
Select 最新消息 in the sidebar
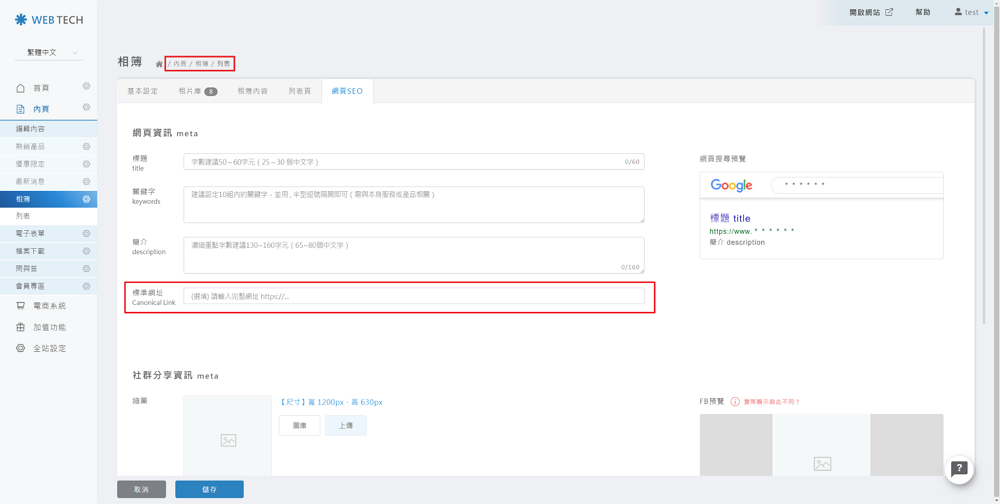(31, 182)
